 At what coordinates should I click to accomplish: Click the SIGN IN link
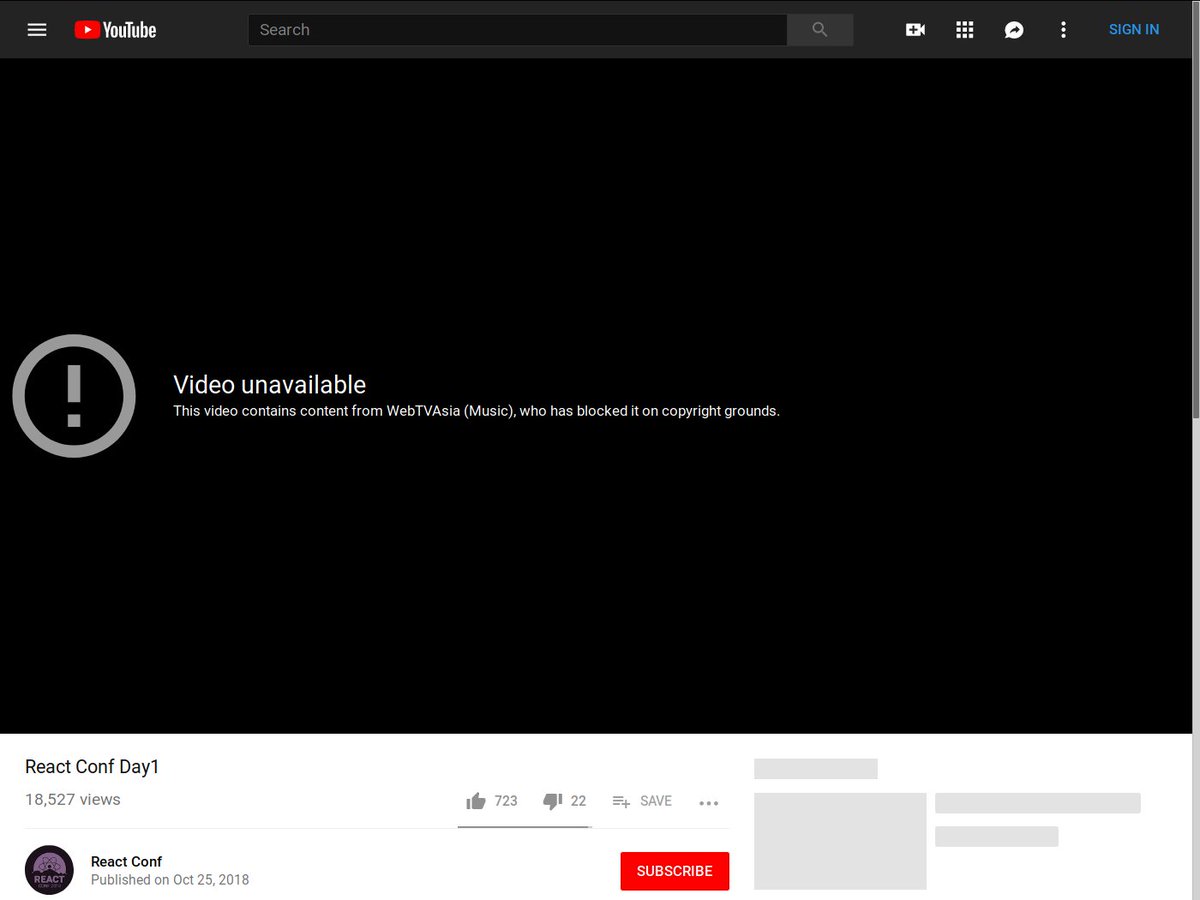(1134, 30)
